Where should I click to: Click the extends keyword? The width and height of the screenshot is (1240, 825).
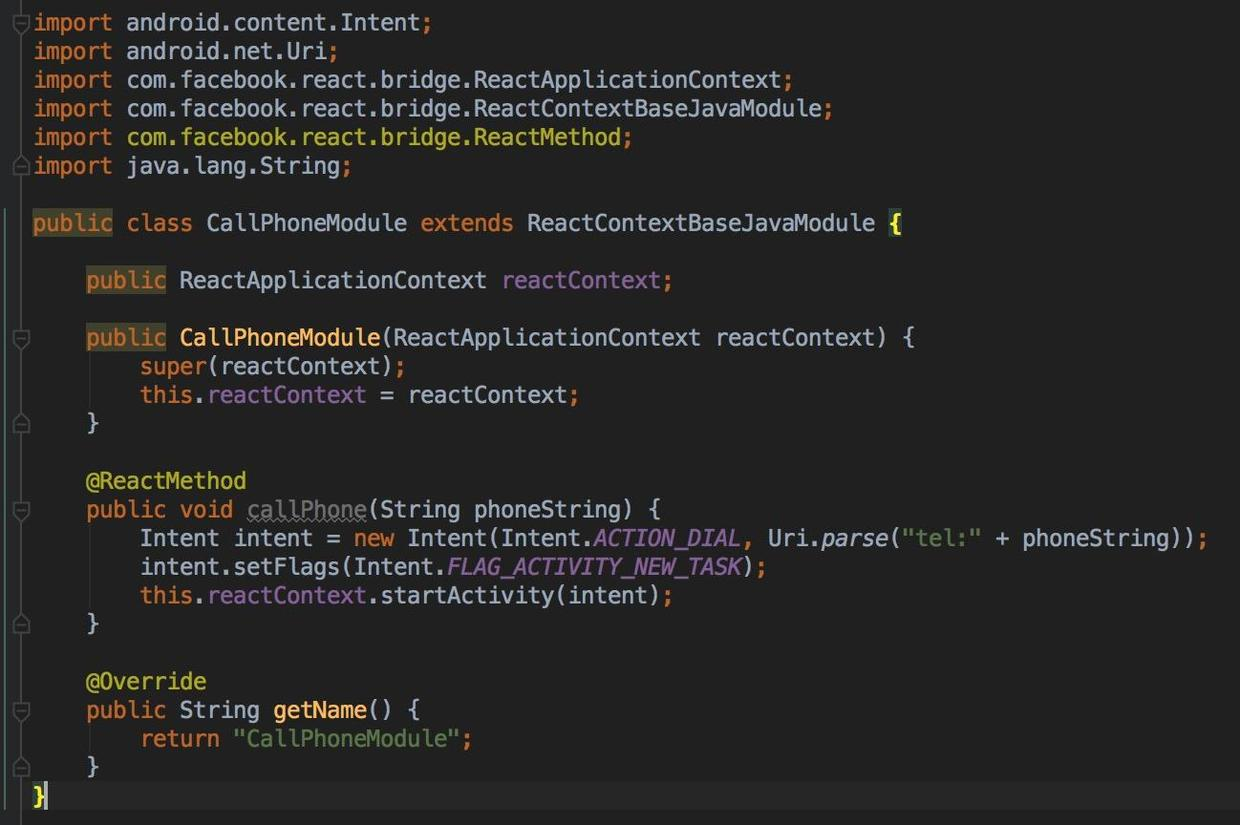[x=466, y=222]
